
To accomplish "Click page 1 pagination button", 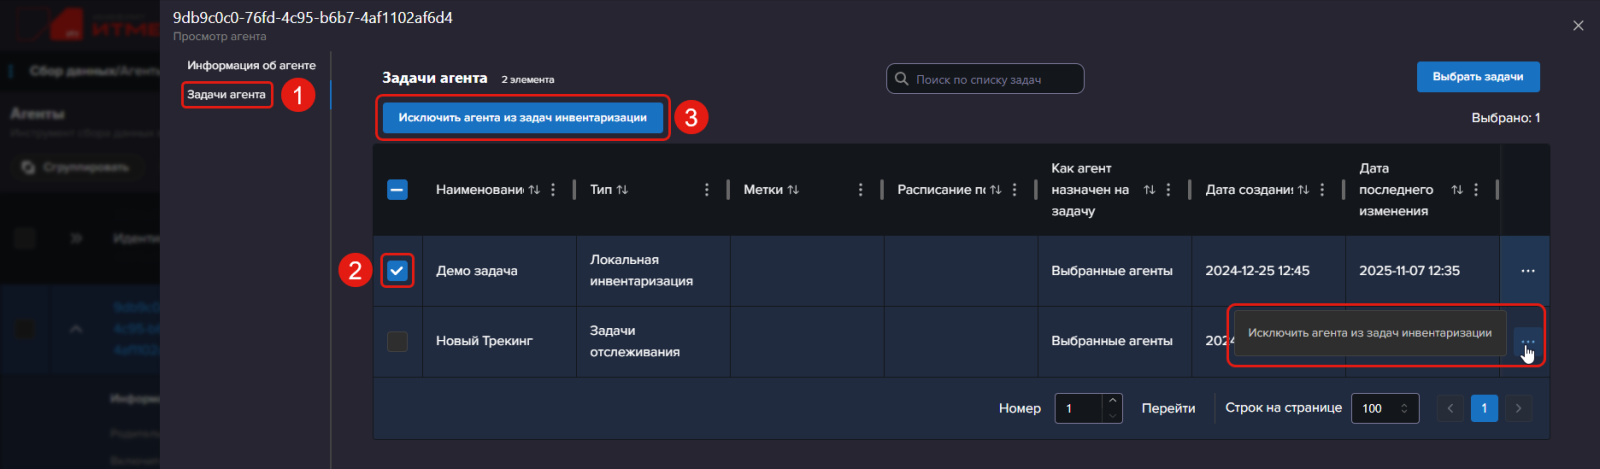I will click(1484, 408).
